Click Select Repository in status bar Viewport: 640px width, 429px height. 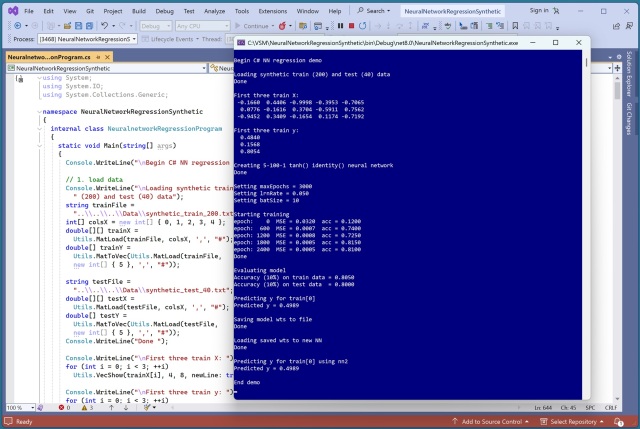(572, 422)
